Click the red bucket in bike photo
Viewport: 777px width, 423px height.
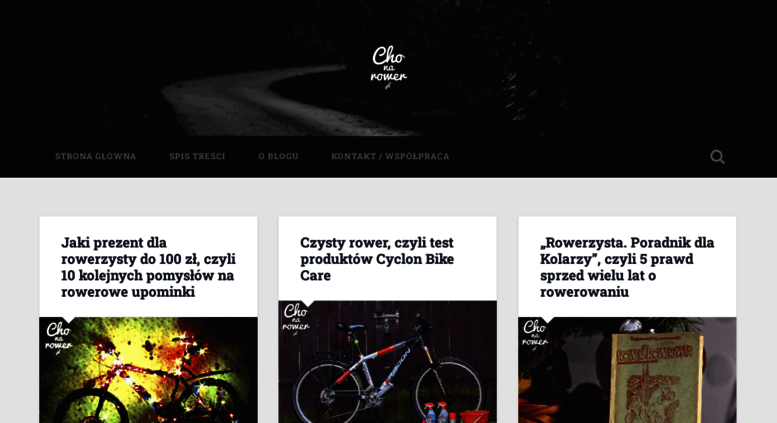[x=474, y=417]
